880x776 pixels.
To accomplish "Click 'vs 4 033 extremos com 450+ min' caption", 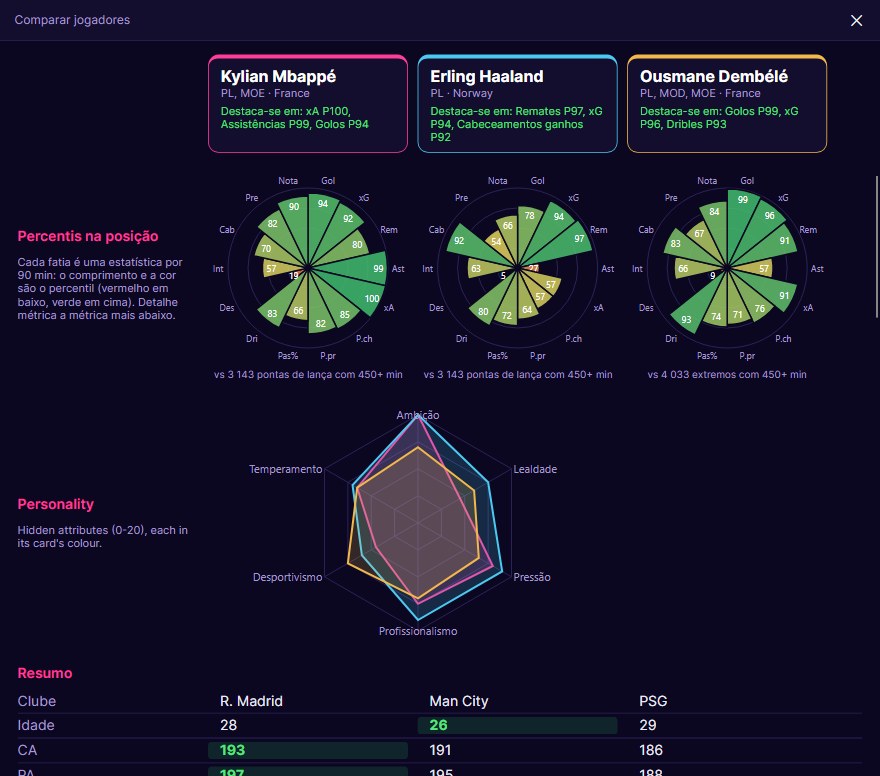I will pyautogui.click(x=727, y=374).
